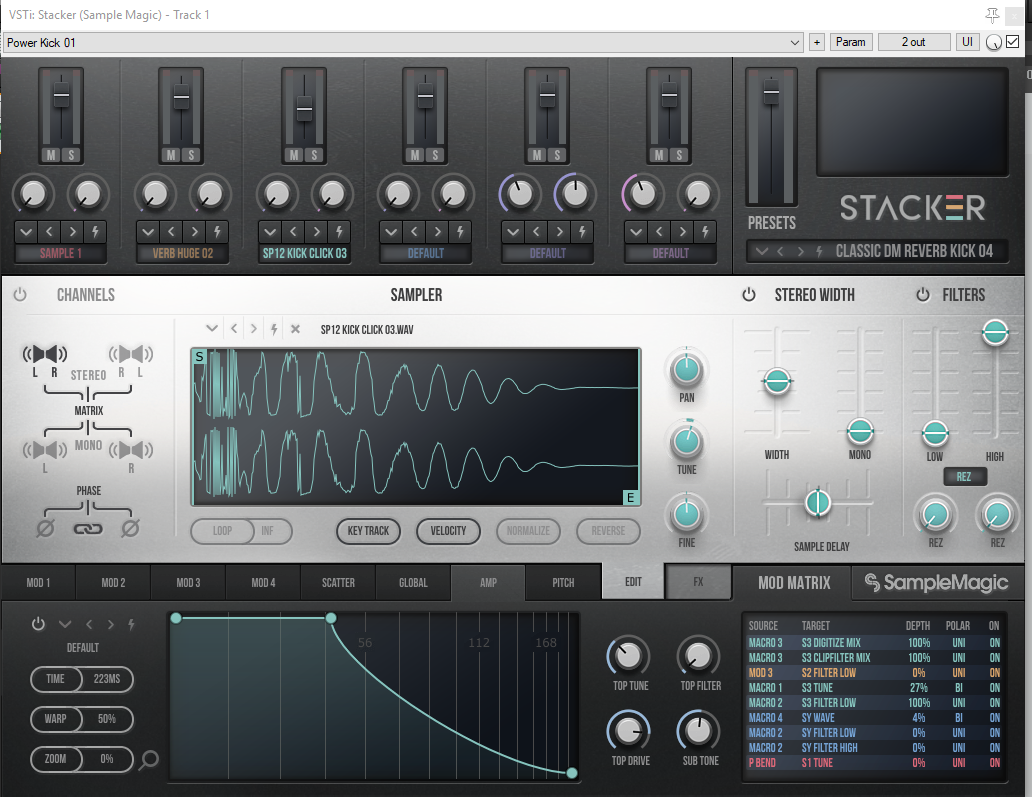Switch to the SCATTER tab
This screenshot has height=797, width=1032.
tap(338, 583)
